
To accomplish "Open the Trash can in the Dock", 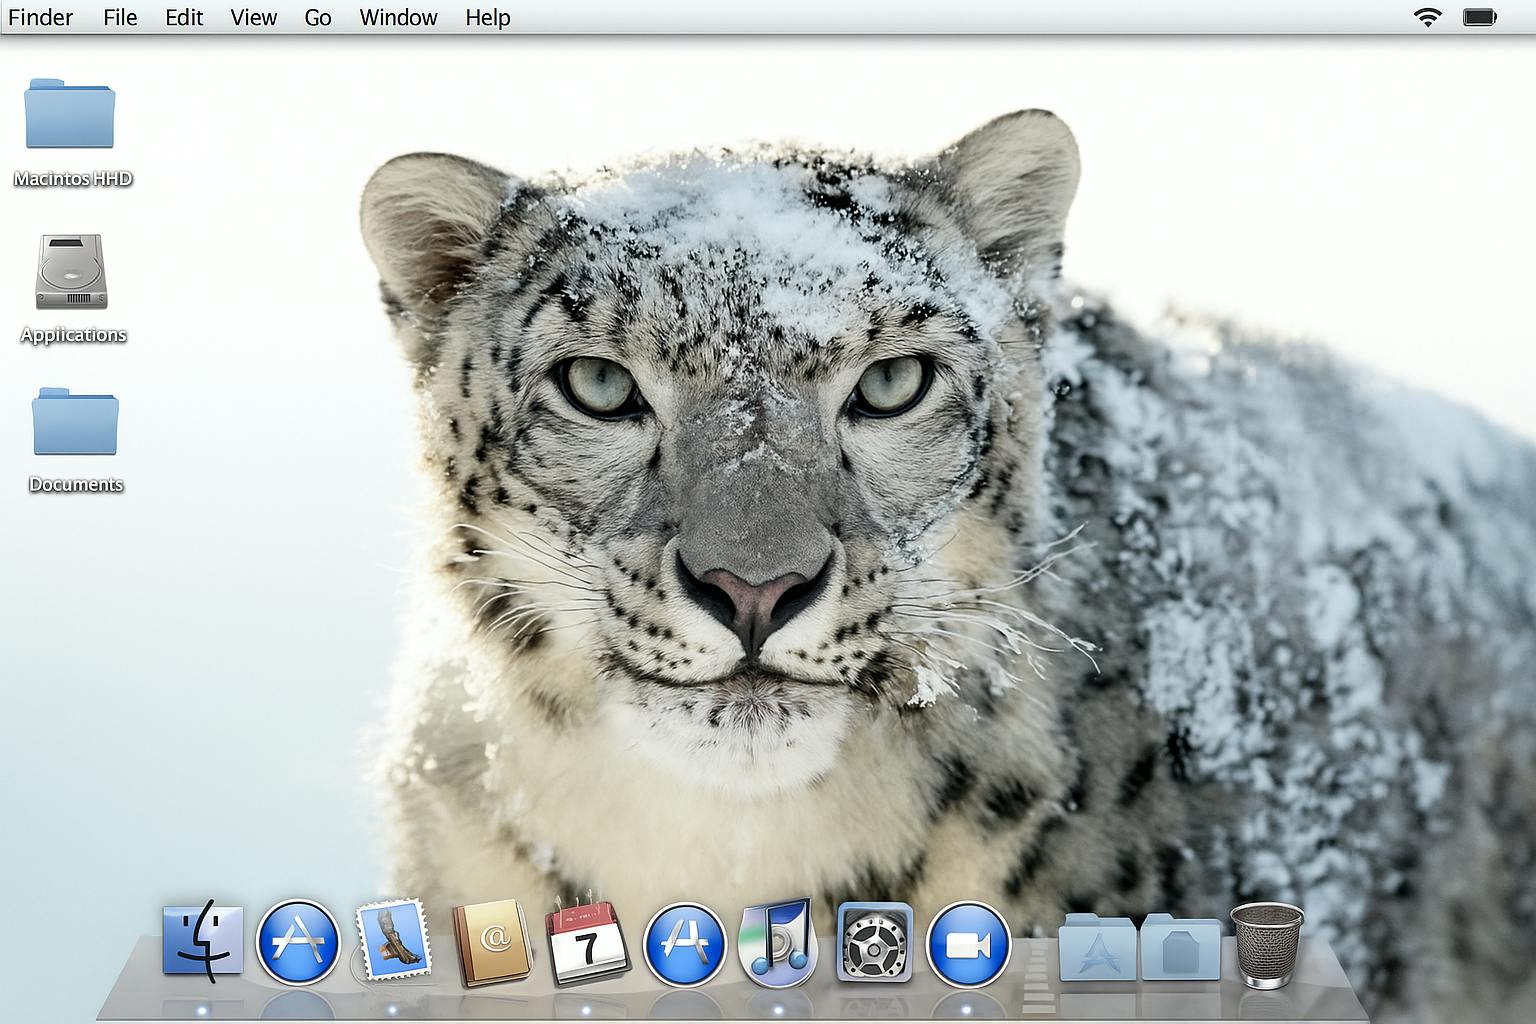I will [x=1267, y=945].
